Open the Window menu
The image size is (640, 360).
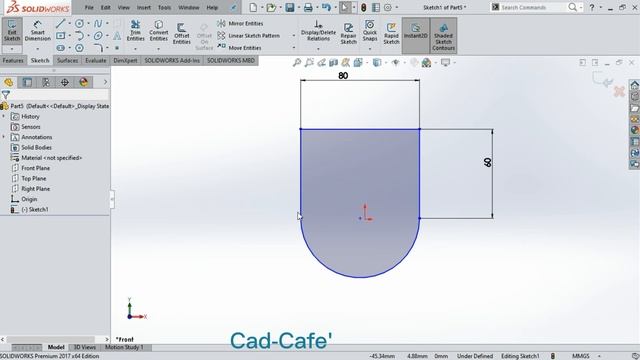(189, 7)
